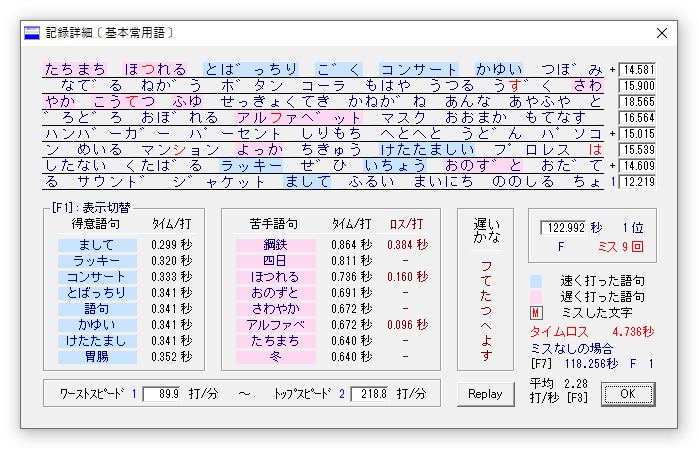Click the line time field 15.015

(637, 134)
